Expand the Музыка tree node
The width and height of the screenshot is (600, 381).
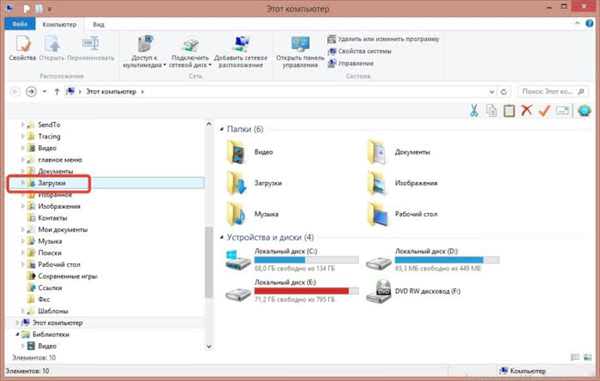click(23, 241)
